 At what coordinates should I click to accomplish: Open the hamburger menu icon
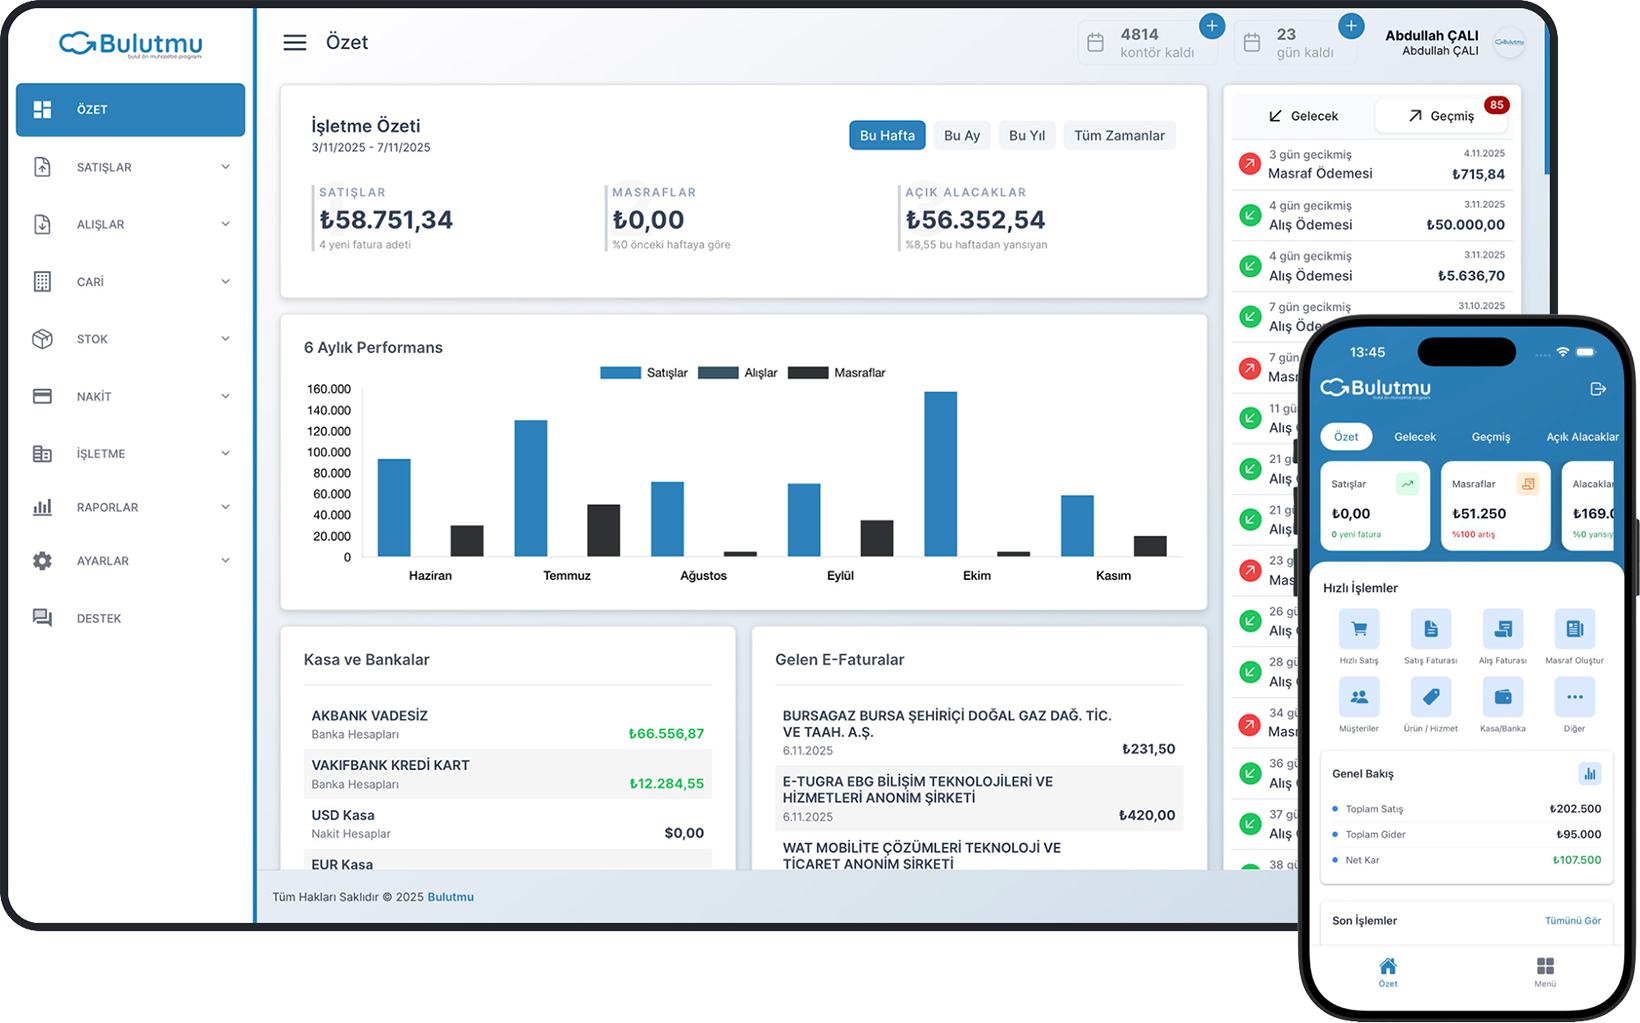pos(294,43)
